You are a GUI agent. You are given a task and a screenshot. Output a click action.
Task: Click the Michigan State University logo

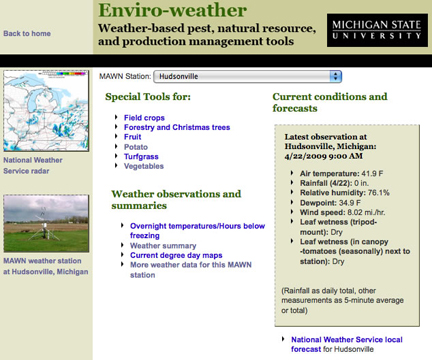pyautogui.click(x=377, y=30)
